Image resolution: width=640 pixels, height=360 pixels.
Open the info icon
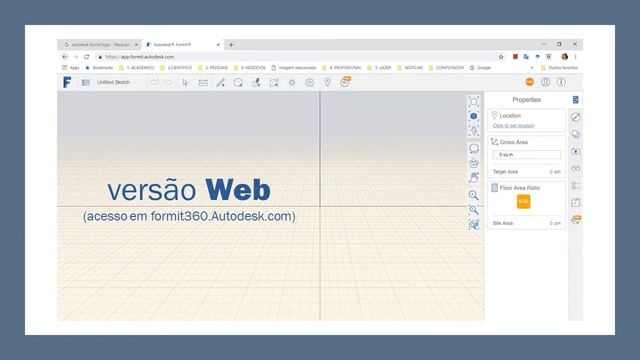562,82
